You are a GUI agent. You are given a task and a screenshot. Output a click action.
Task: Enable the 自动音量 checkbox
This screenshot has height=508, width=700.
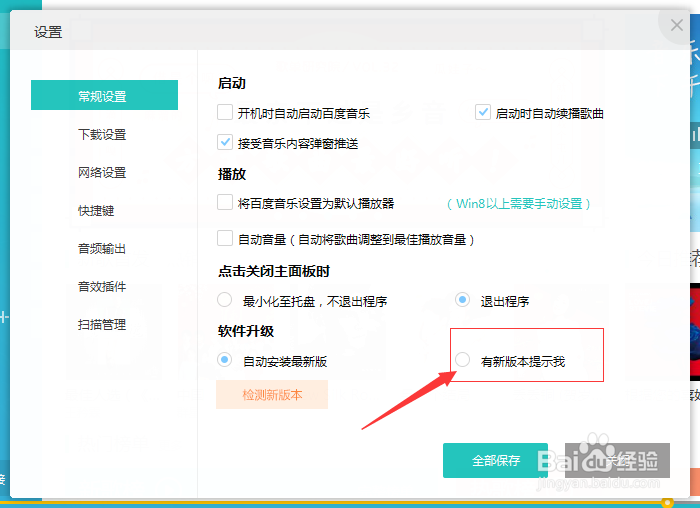(225, 238)
